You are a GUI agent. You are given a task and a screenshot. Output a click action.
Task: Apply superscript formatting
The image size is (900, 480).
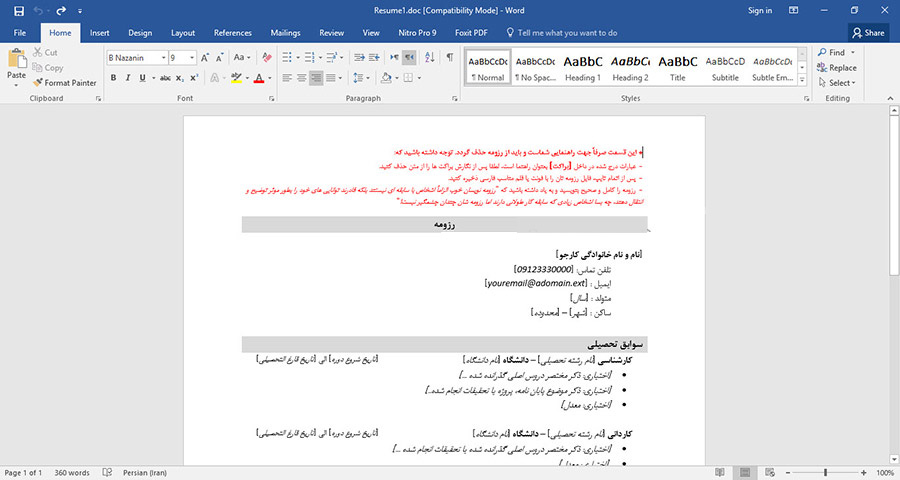(x=194, y=78)
